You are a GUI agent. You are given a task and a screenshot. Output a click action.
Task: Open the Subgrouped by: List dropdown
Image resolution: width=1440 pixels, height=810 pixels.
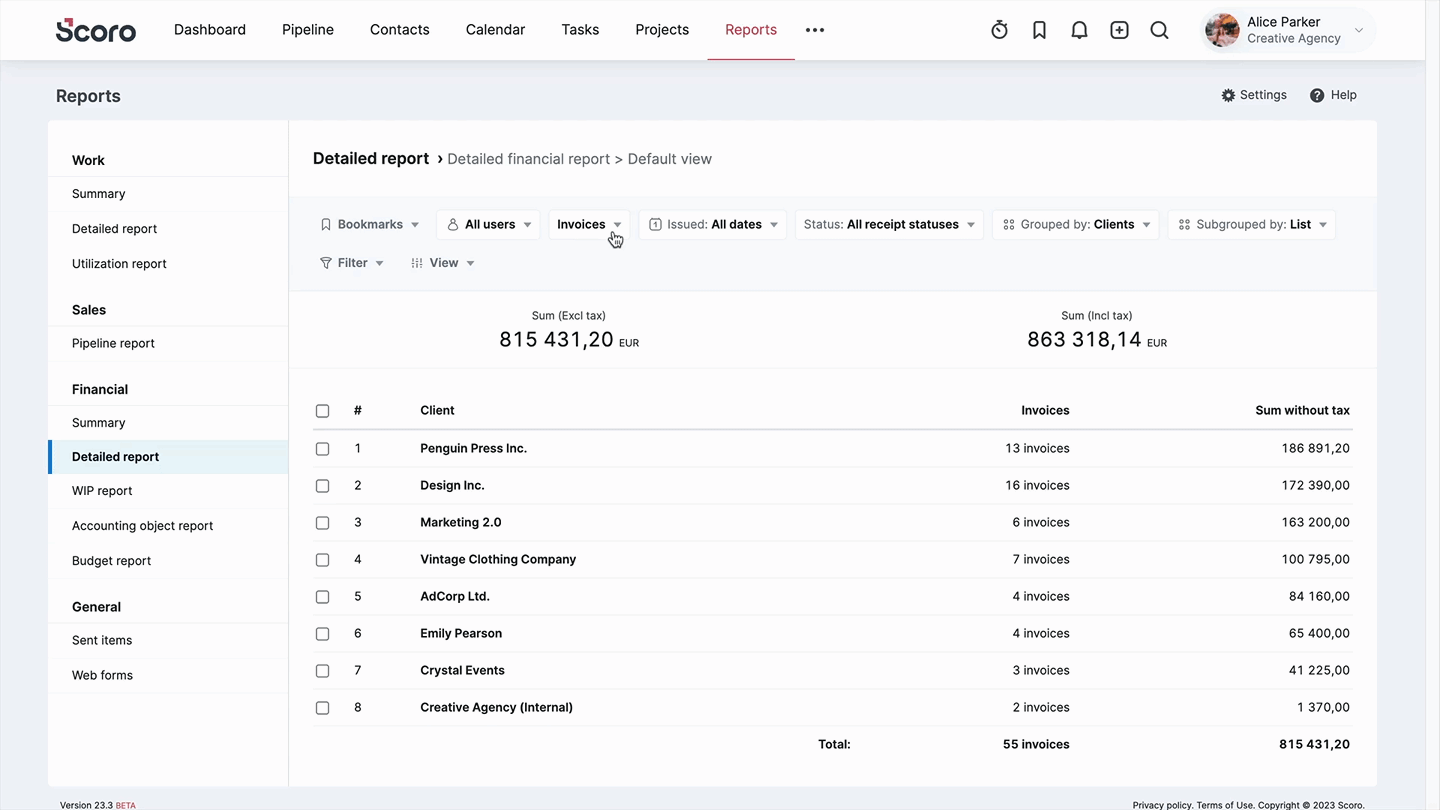point(1252,224)
